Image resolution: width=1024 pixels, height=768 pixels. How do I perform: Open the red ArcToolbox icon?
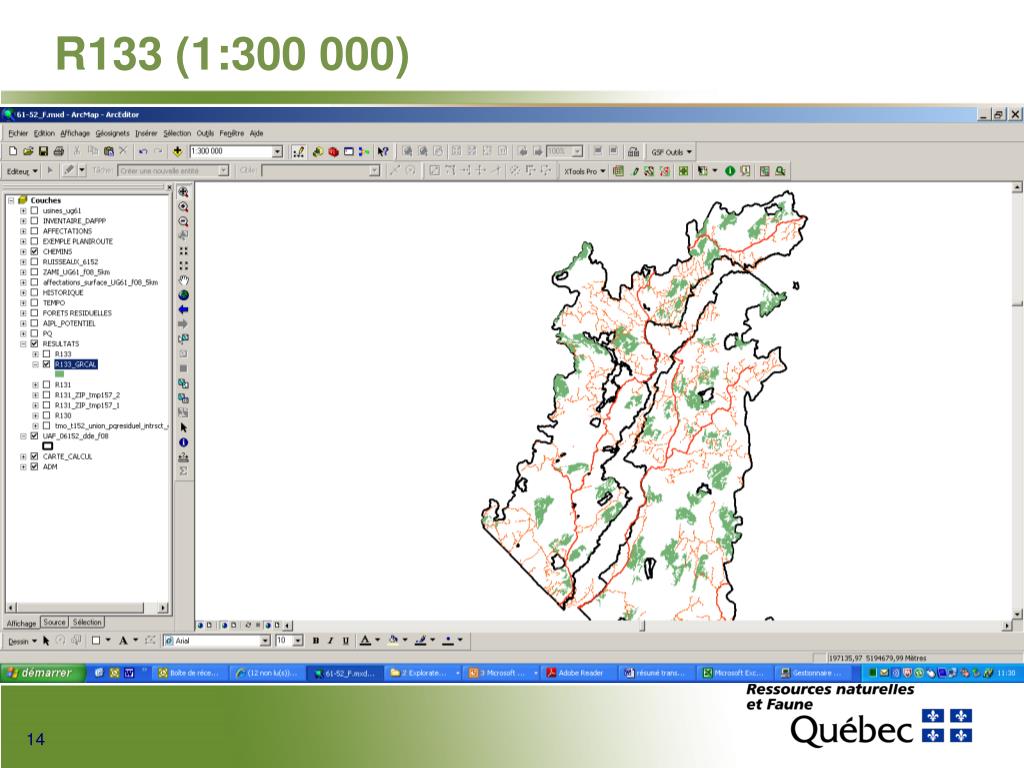334,152
